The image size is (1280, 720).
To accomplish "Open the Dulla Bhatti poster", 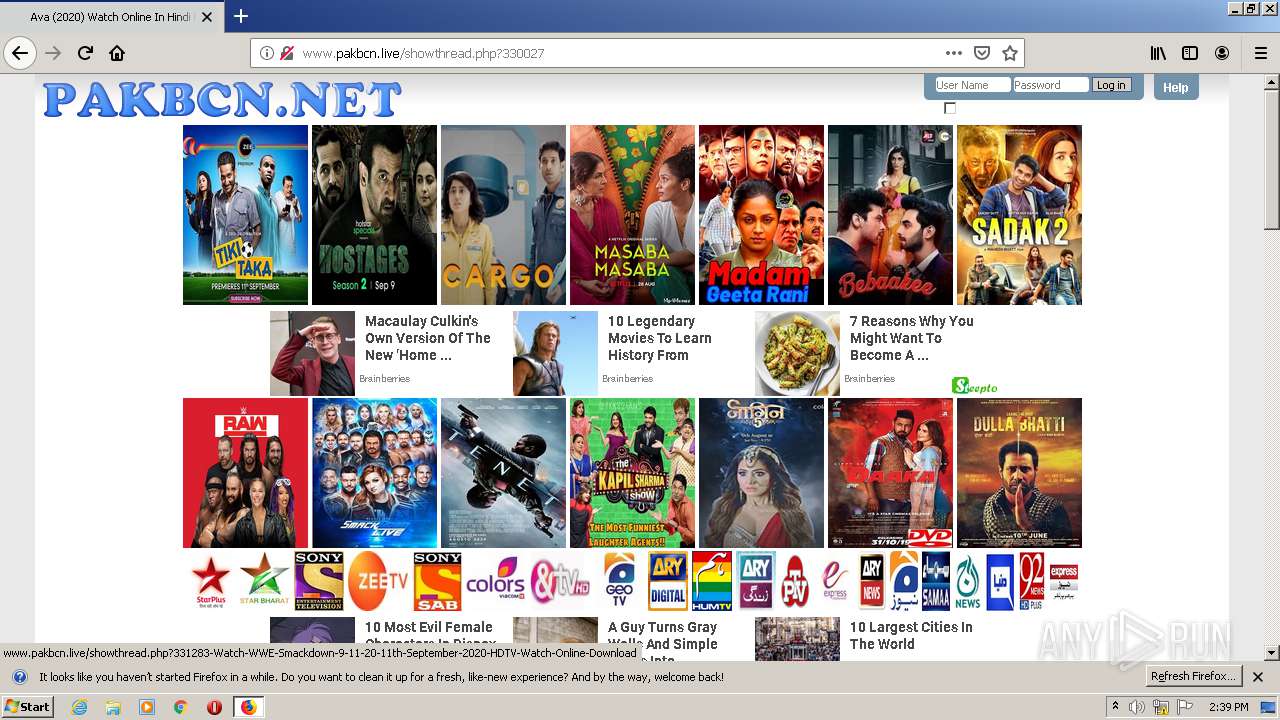I will tap(1019, 473).
